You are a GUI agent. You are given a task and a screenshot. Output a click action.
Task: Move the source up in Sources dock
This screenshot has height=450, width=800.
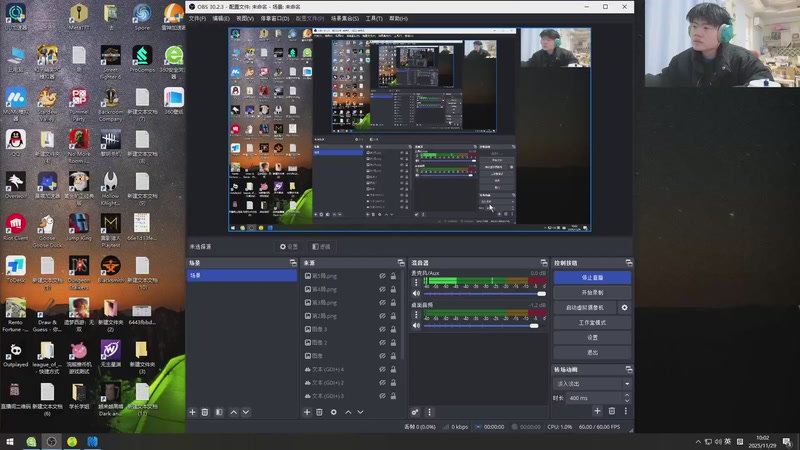click(348, 412)
